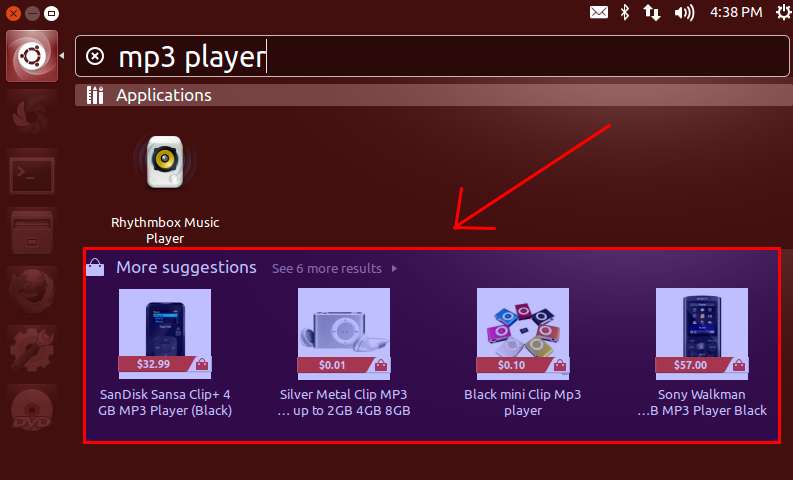Click the $32.99 price tag
The height and width of the screenshot is (480, 793).
point(153,364)
